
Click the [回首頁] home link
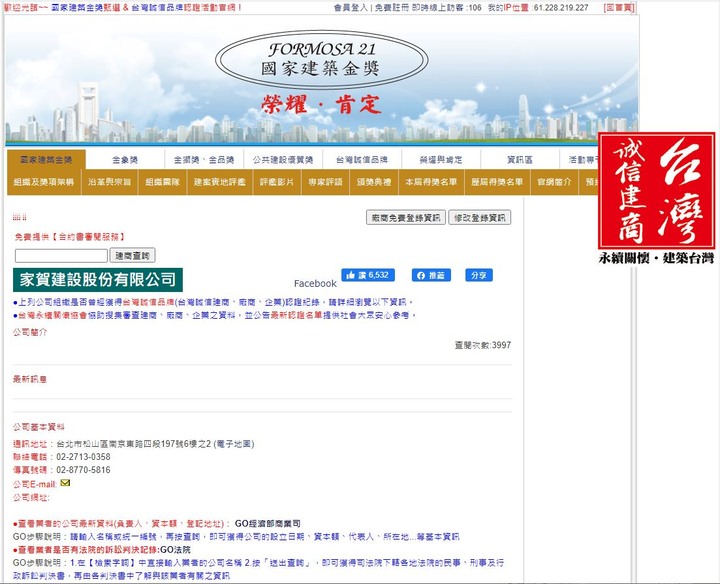point(619,7)
